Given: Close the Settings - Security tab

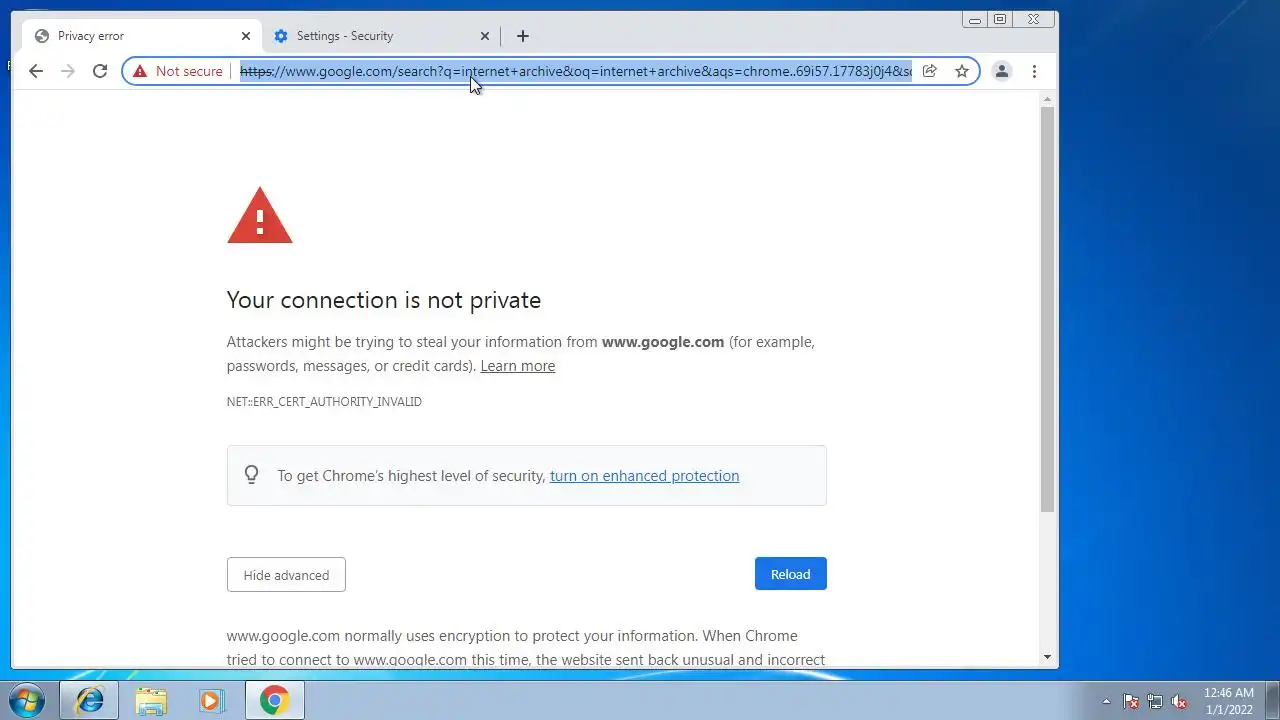Looking at the screenshot, I should (485, 36).
